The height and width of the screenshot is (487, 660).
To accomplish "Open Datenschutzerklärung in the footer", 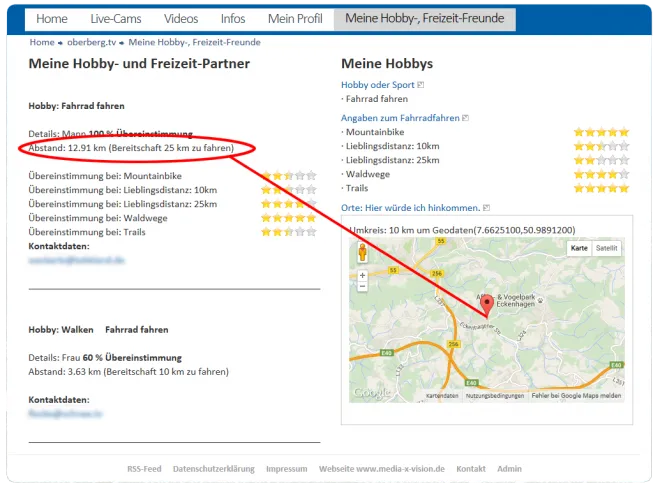I will click(213, 469).
